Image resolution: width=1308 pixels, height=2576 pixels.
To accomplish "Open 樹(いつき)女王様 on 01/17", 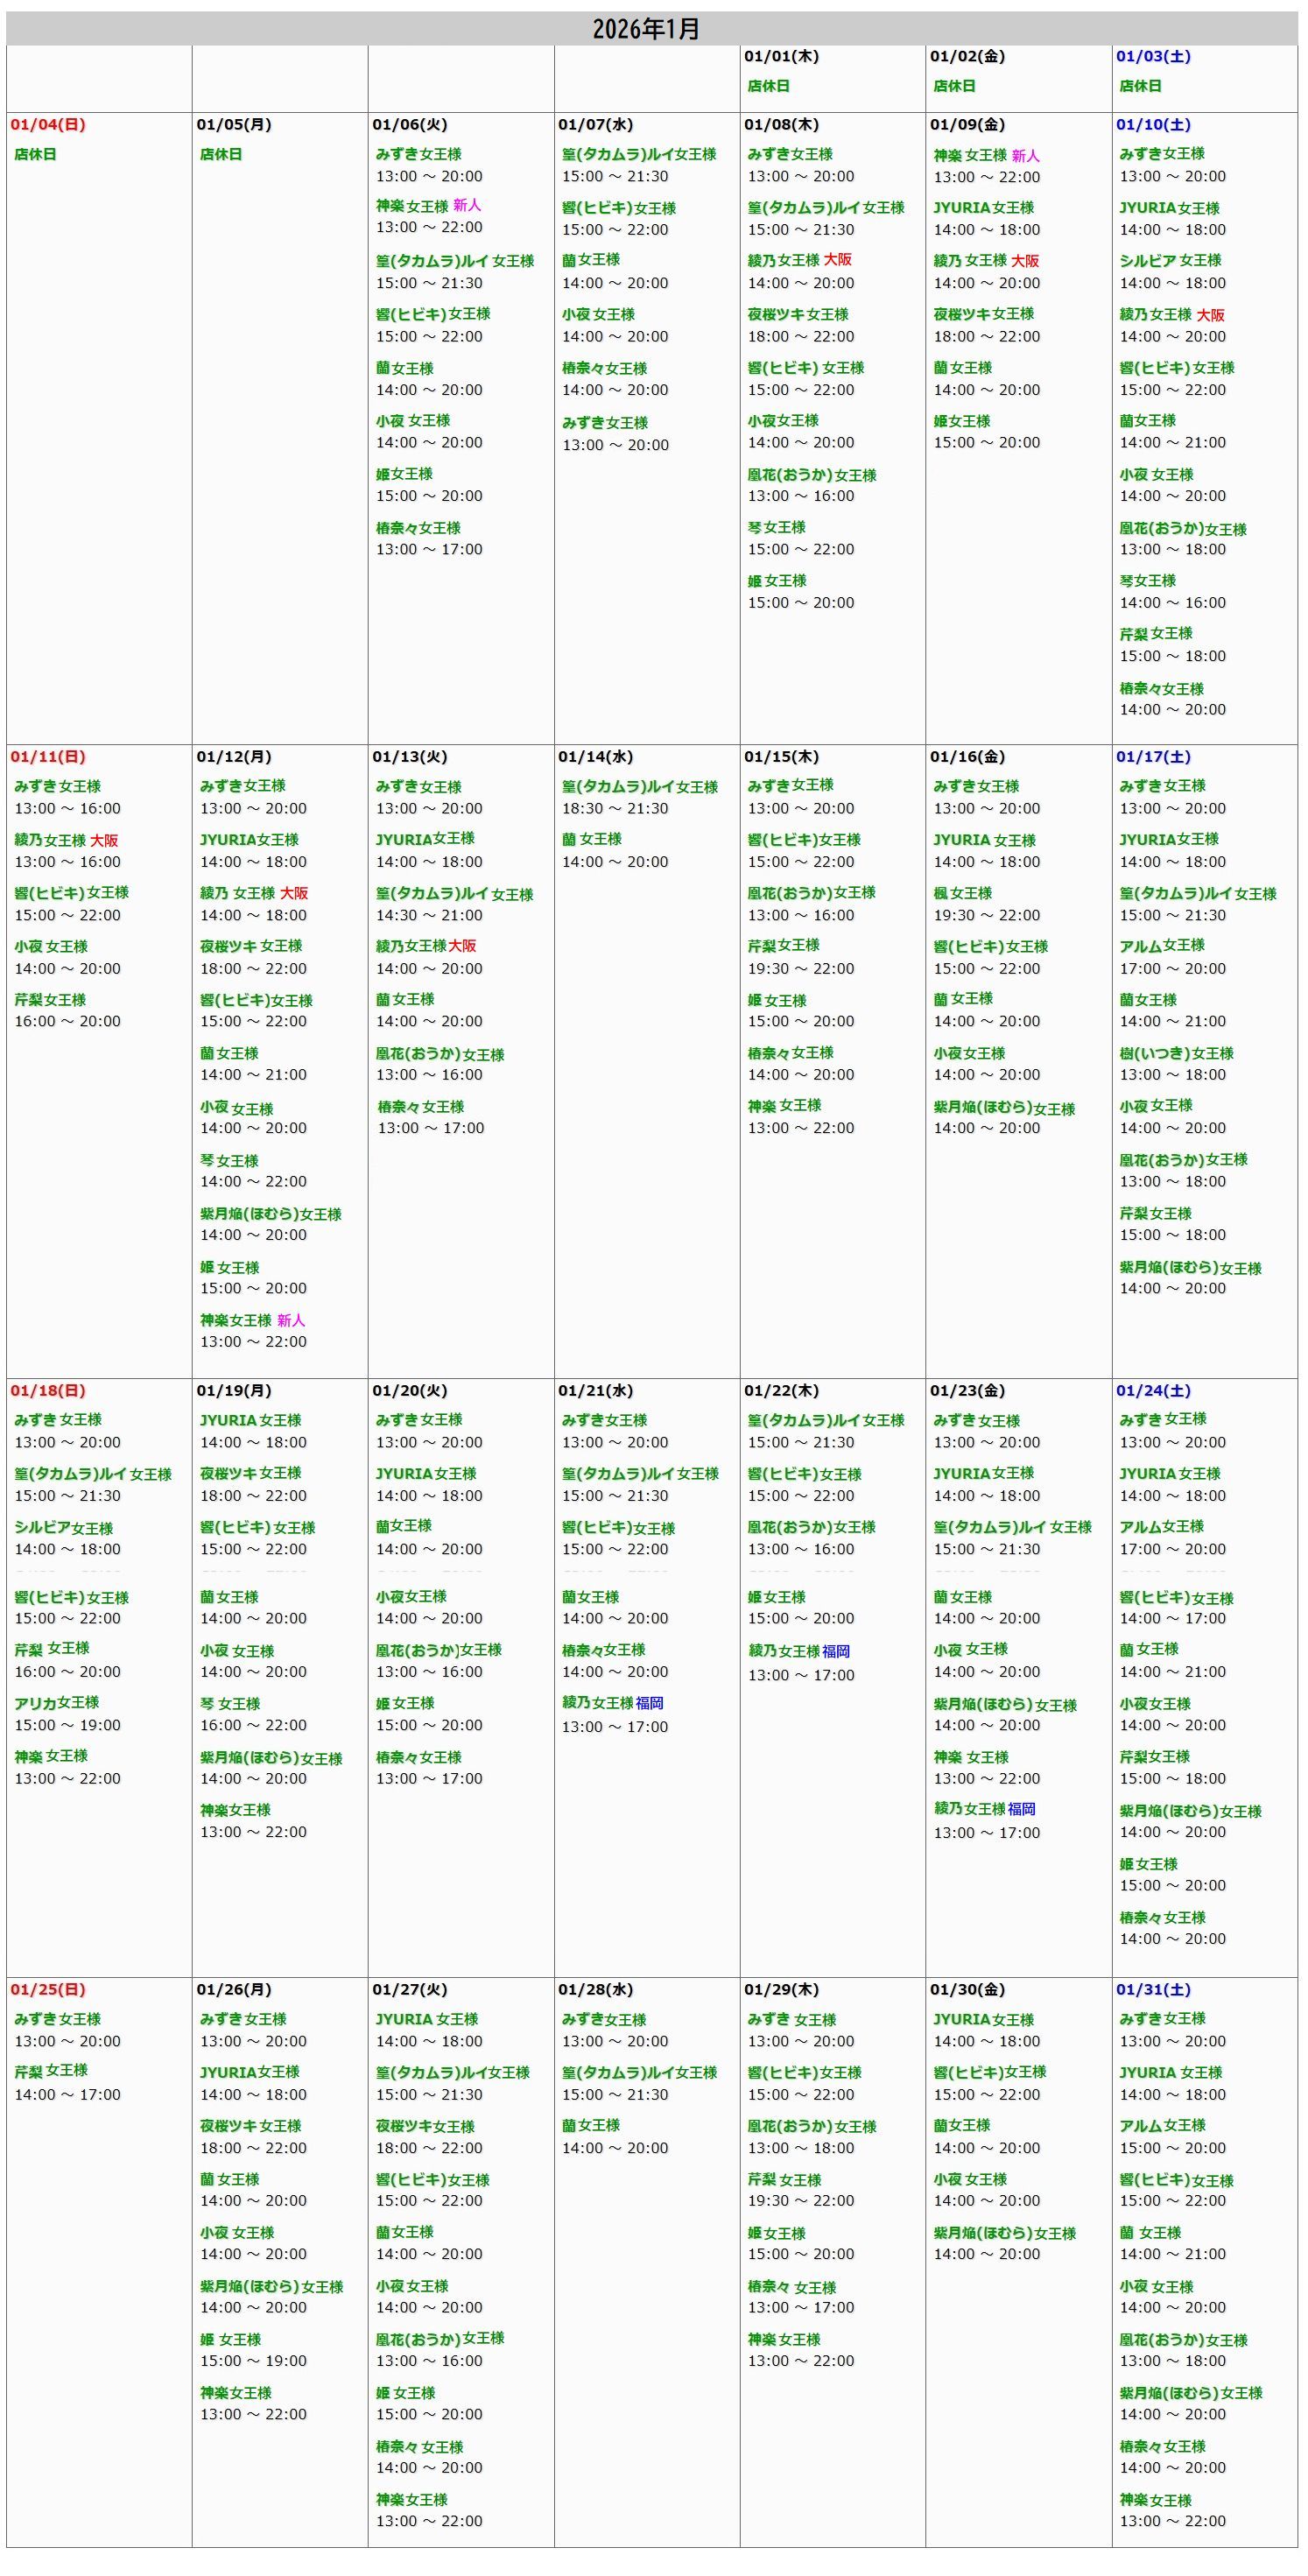I will point(1176,1053).
